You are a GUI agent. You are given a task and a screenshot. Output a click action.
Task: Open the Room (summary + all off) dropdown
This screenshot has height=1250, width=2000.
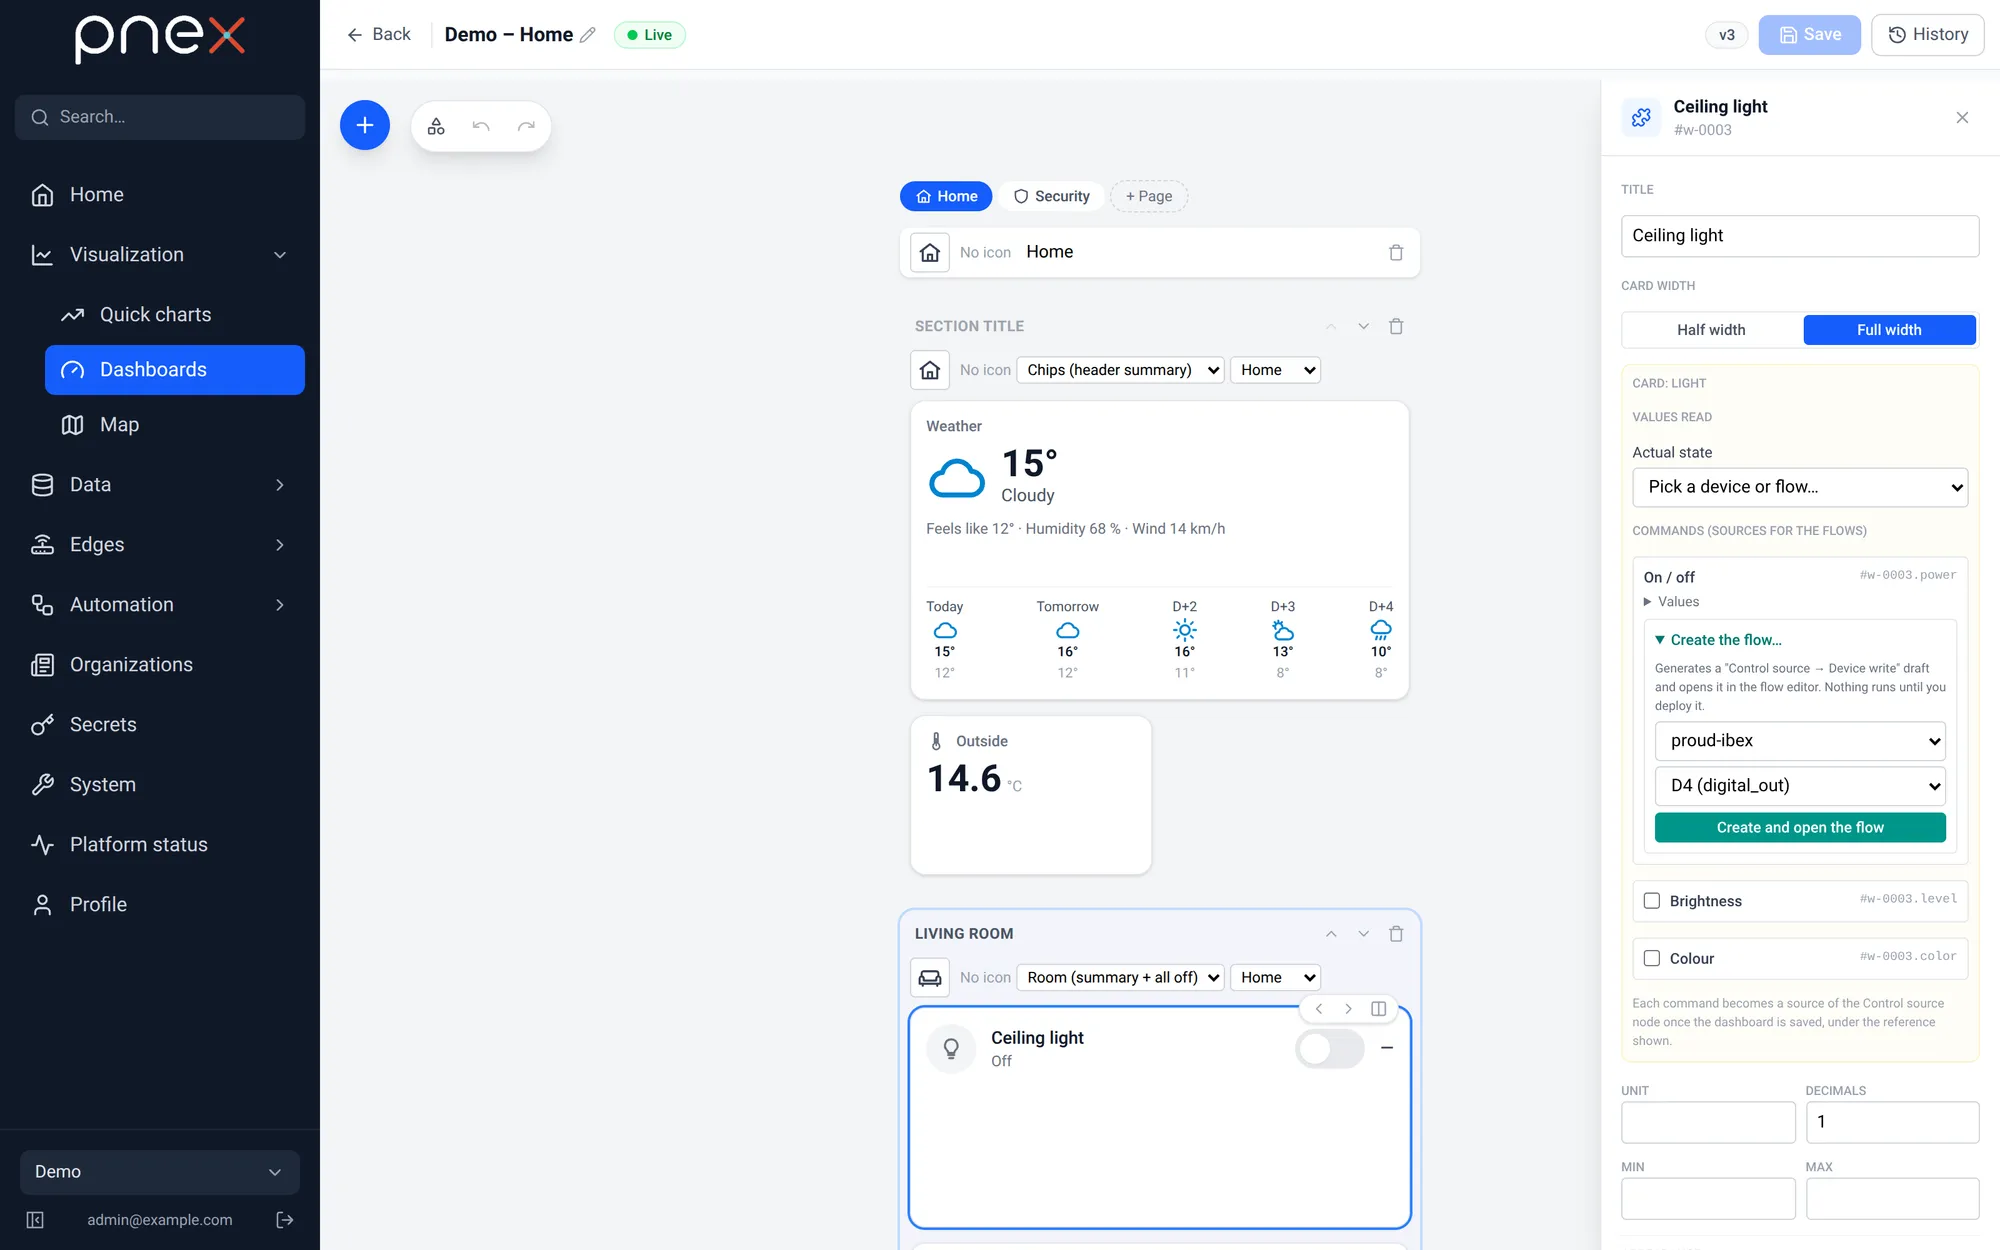(x=1120, y=977)
